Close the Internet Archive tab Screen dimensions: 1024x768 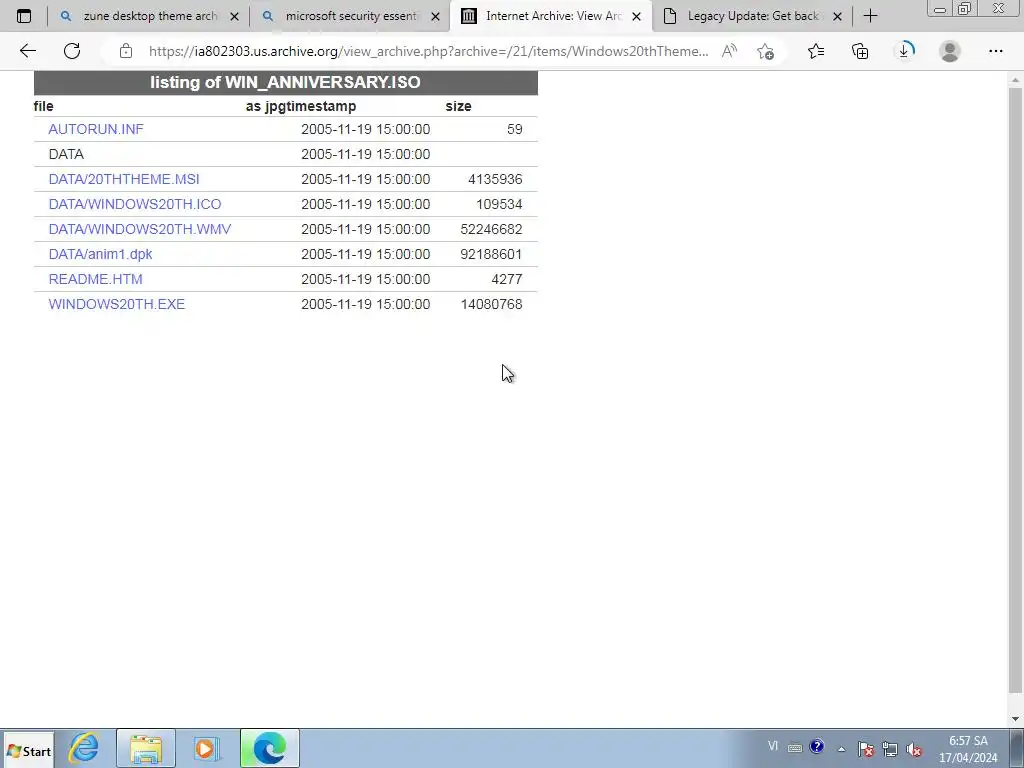tap(636, 17)
